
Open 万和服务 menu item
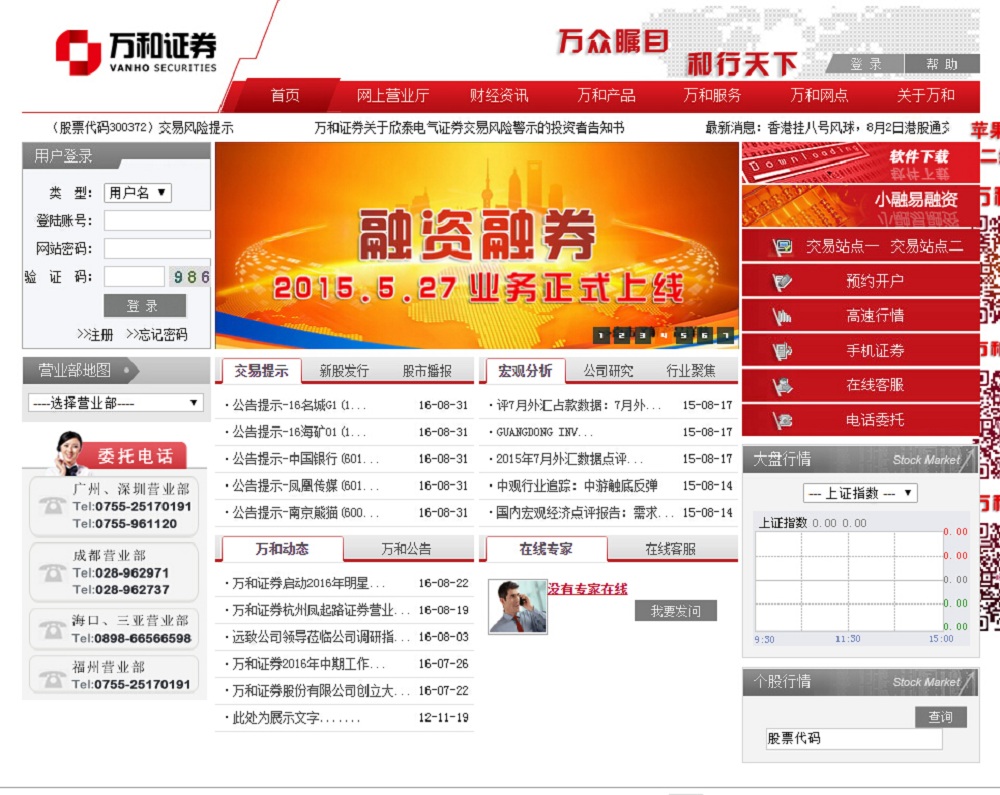pos(712,96)
